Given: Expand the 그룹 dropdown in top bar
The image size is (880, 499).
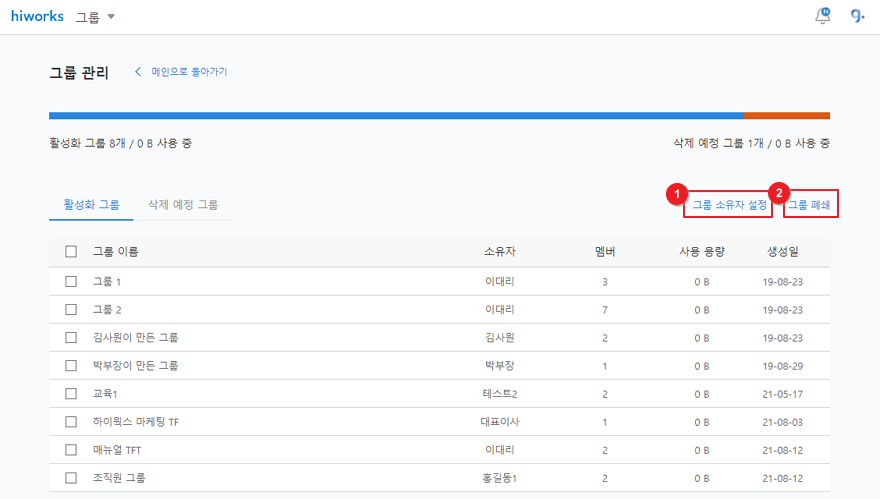Looking at the screenshot, I should pos(96,17).
